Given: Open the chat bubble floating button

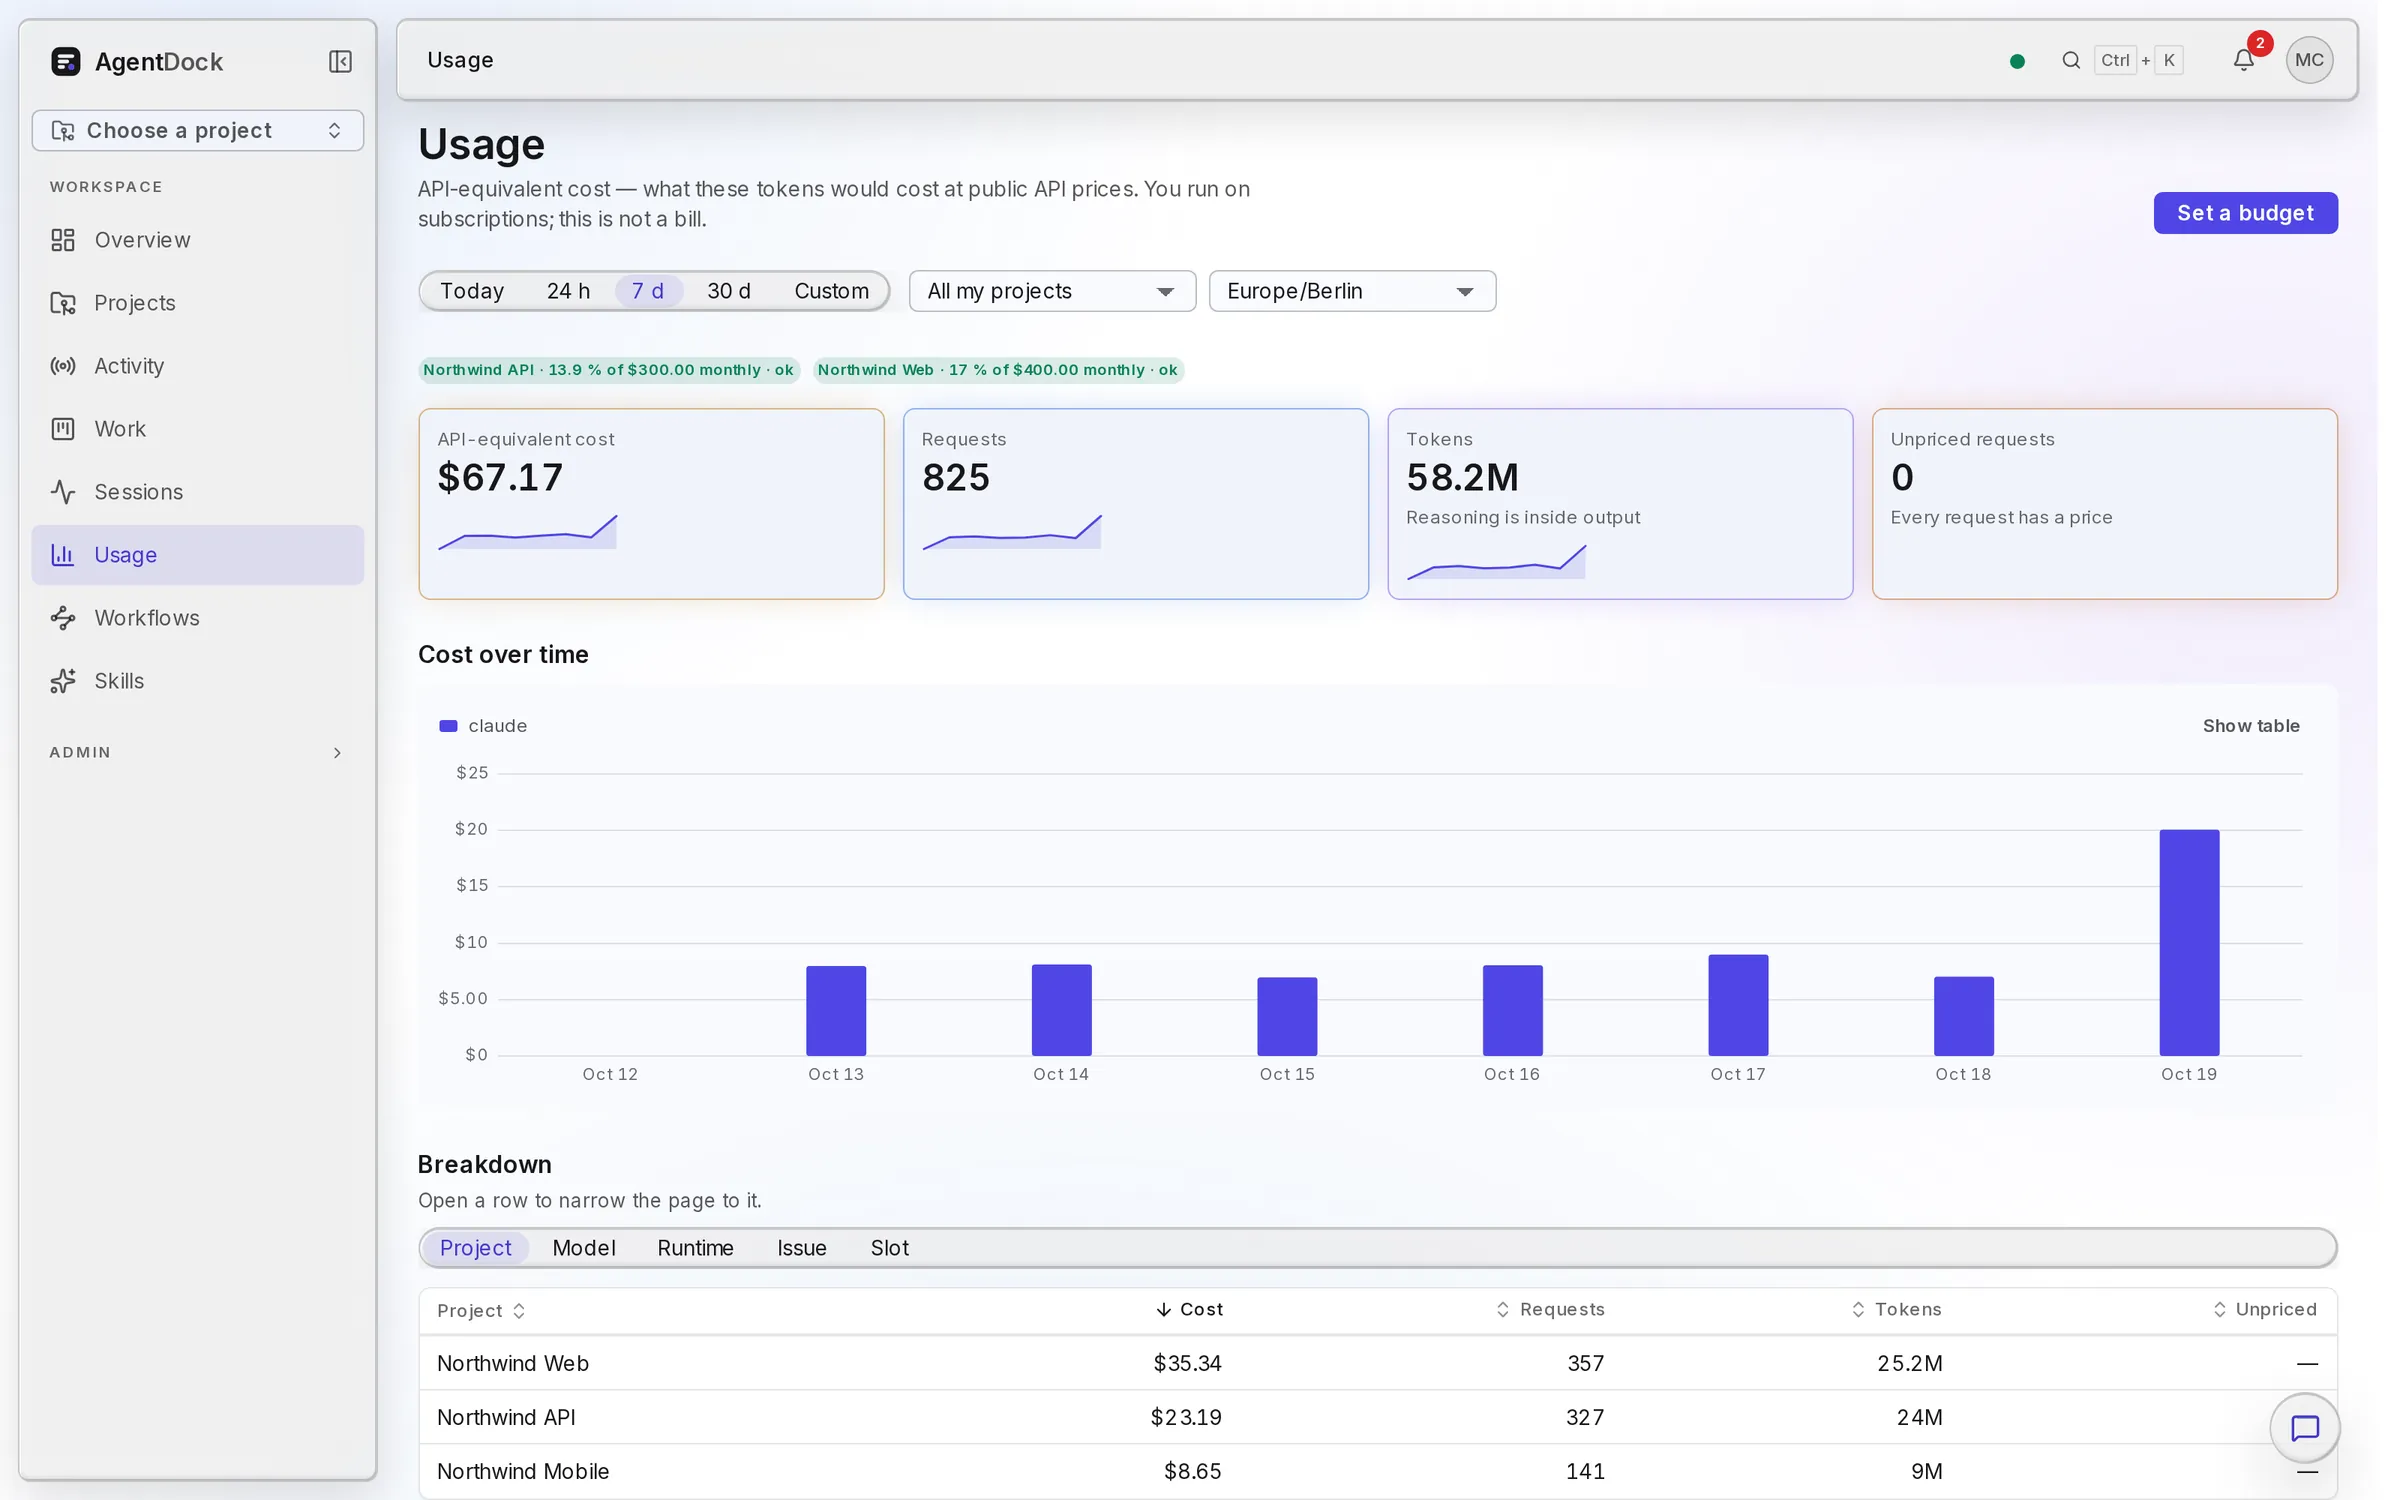Looking at the screenshot, I should [x=2304, y=1428].
